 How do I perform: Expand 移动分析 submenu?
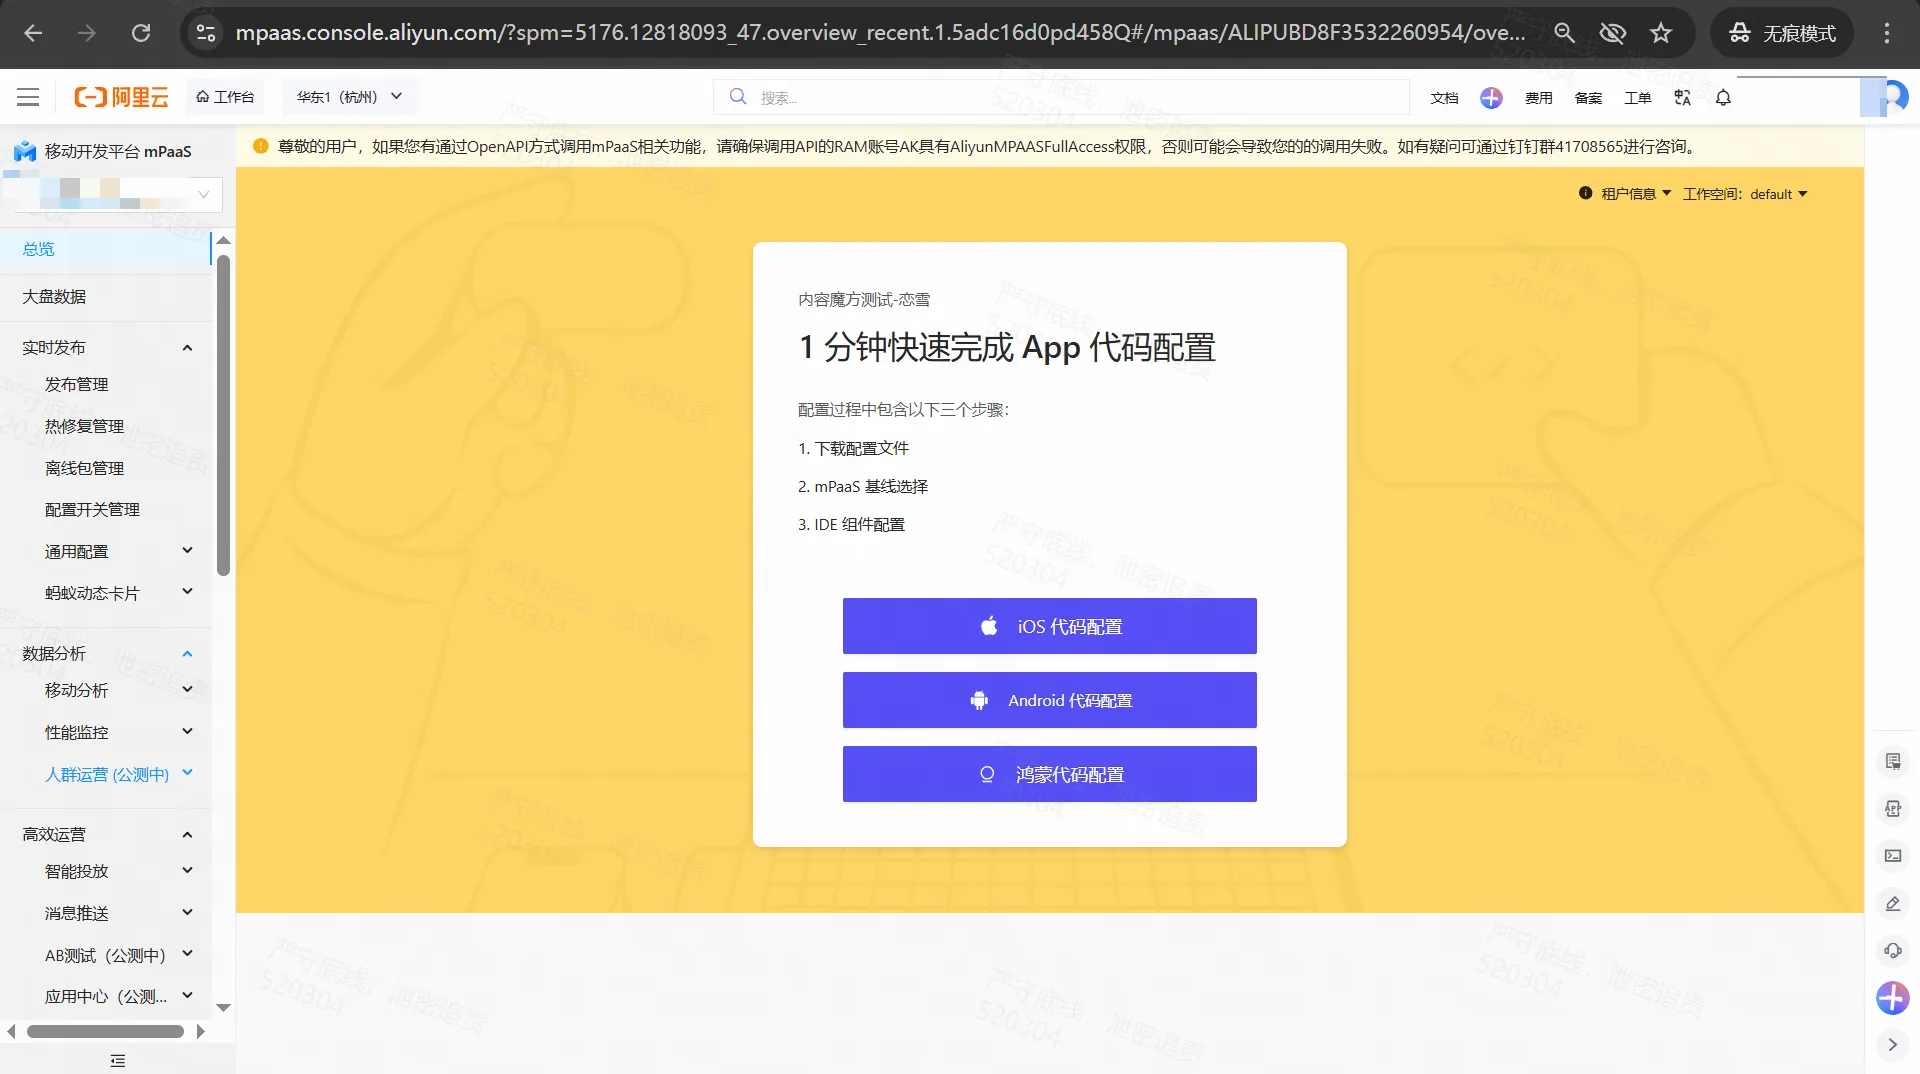[x=187, y=690]
